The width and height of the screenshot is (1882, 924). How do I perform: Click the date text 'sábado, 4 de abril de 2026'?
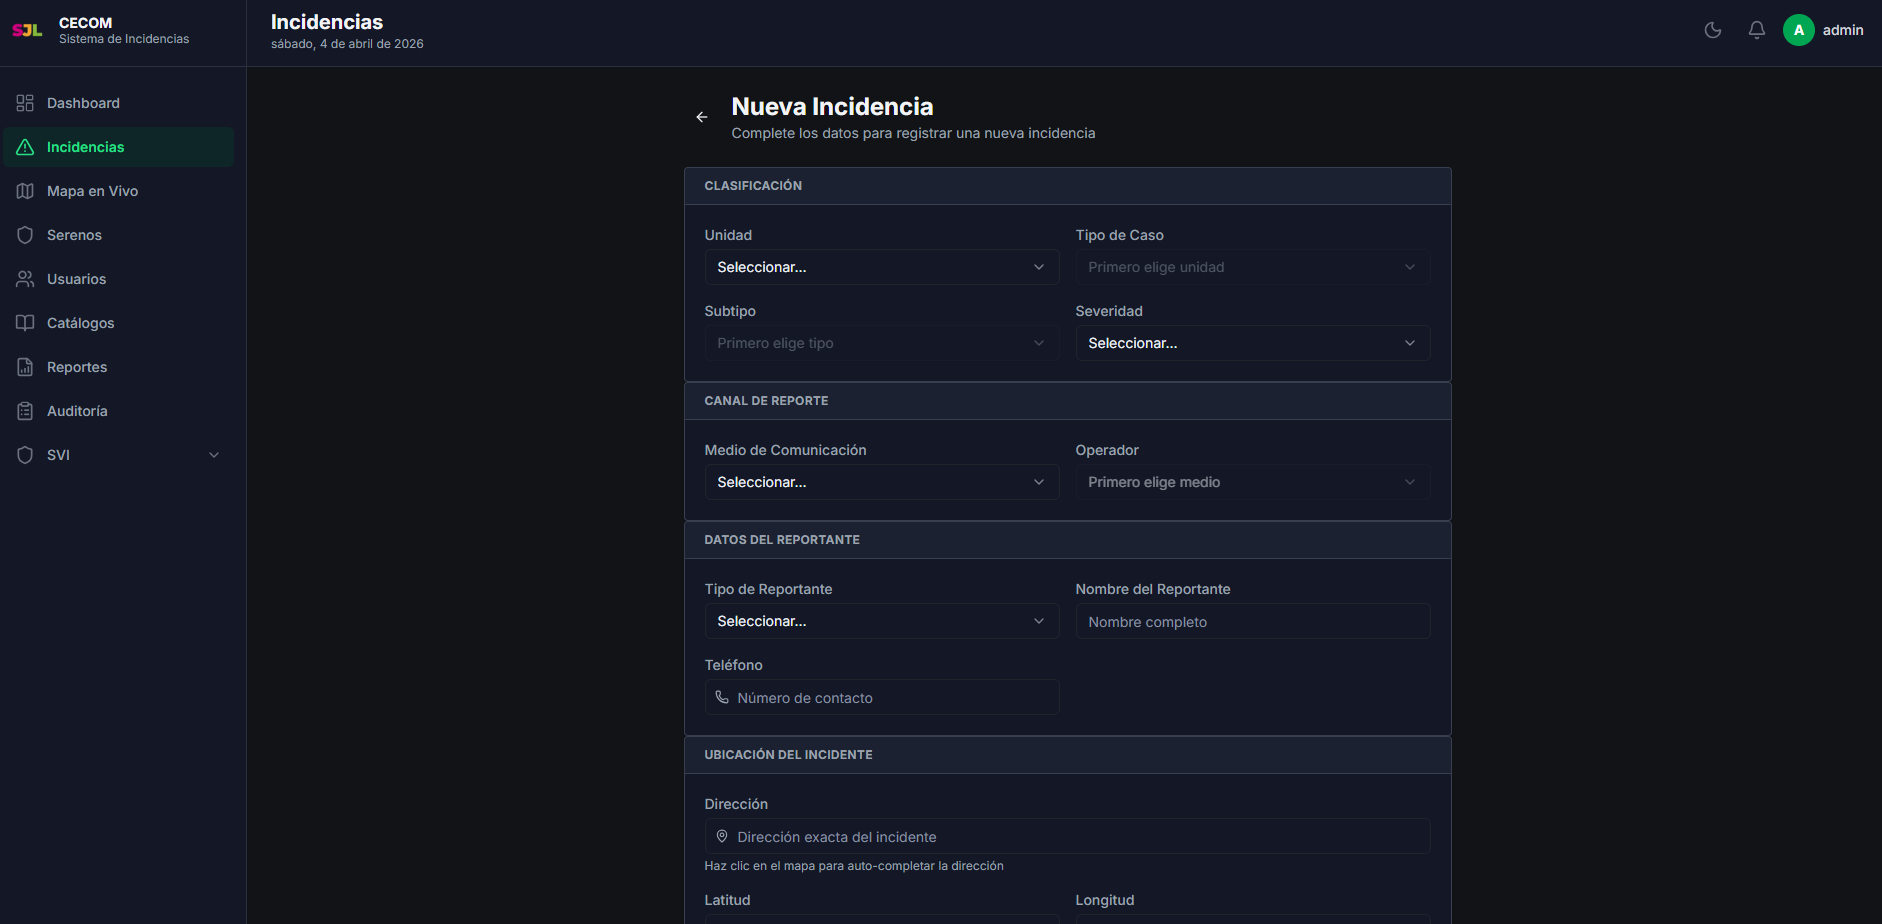347,44
